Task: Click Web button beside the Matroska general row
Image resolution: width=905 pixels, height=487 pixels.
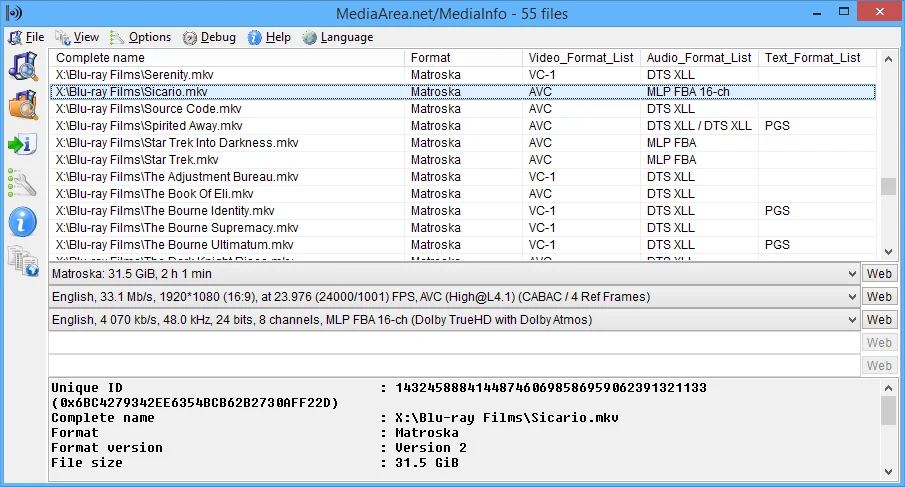Action: pyautogui.click(x=879, y=274)
